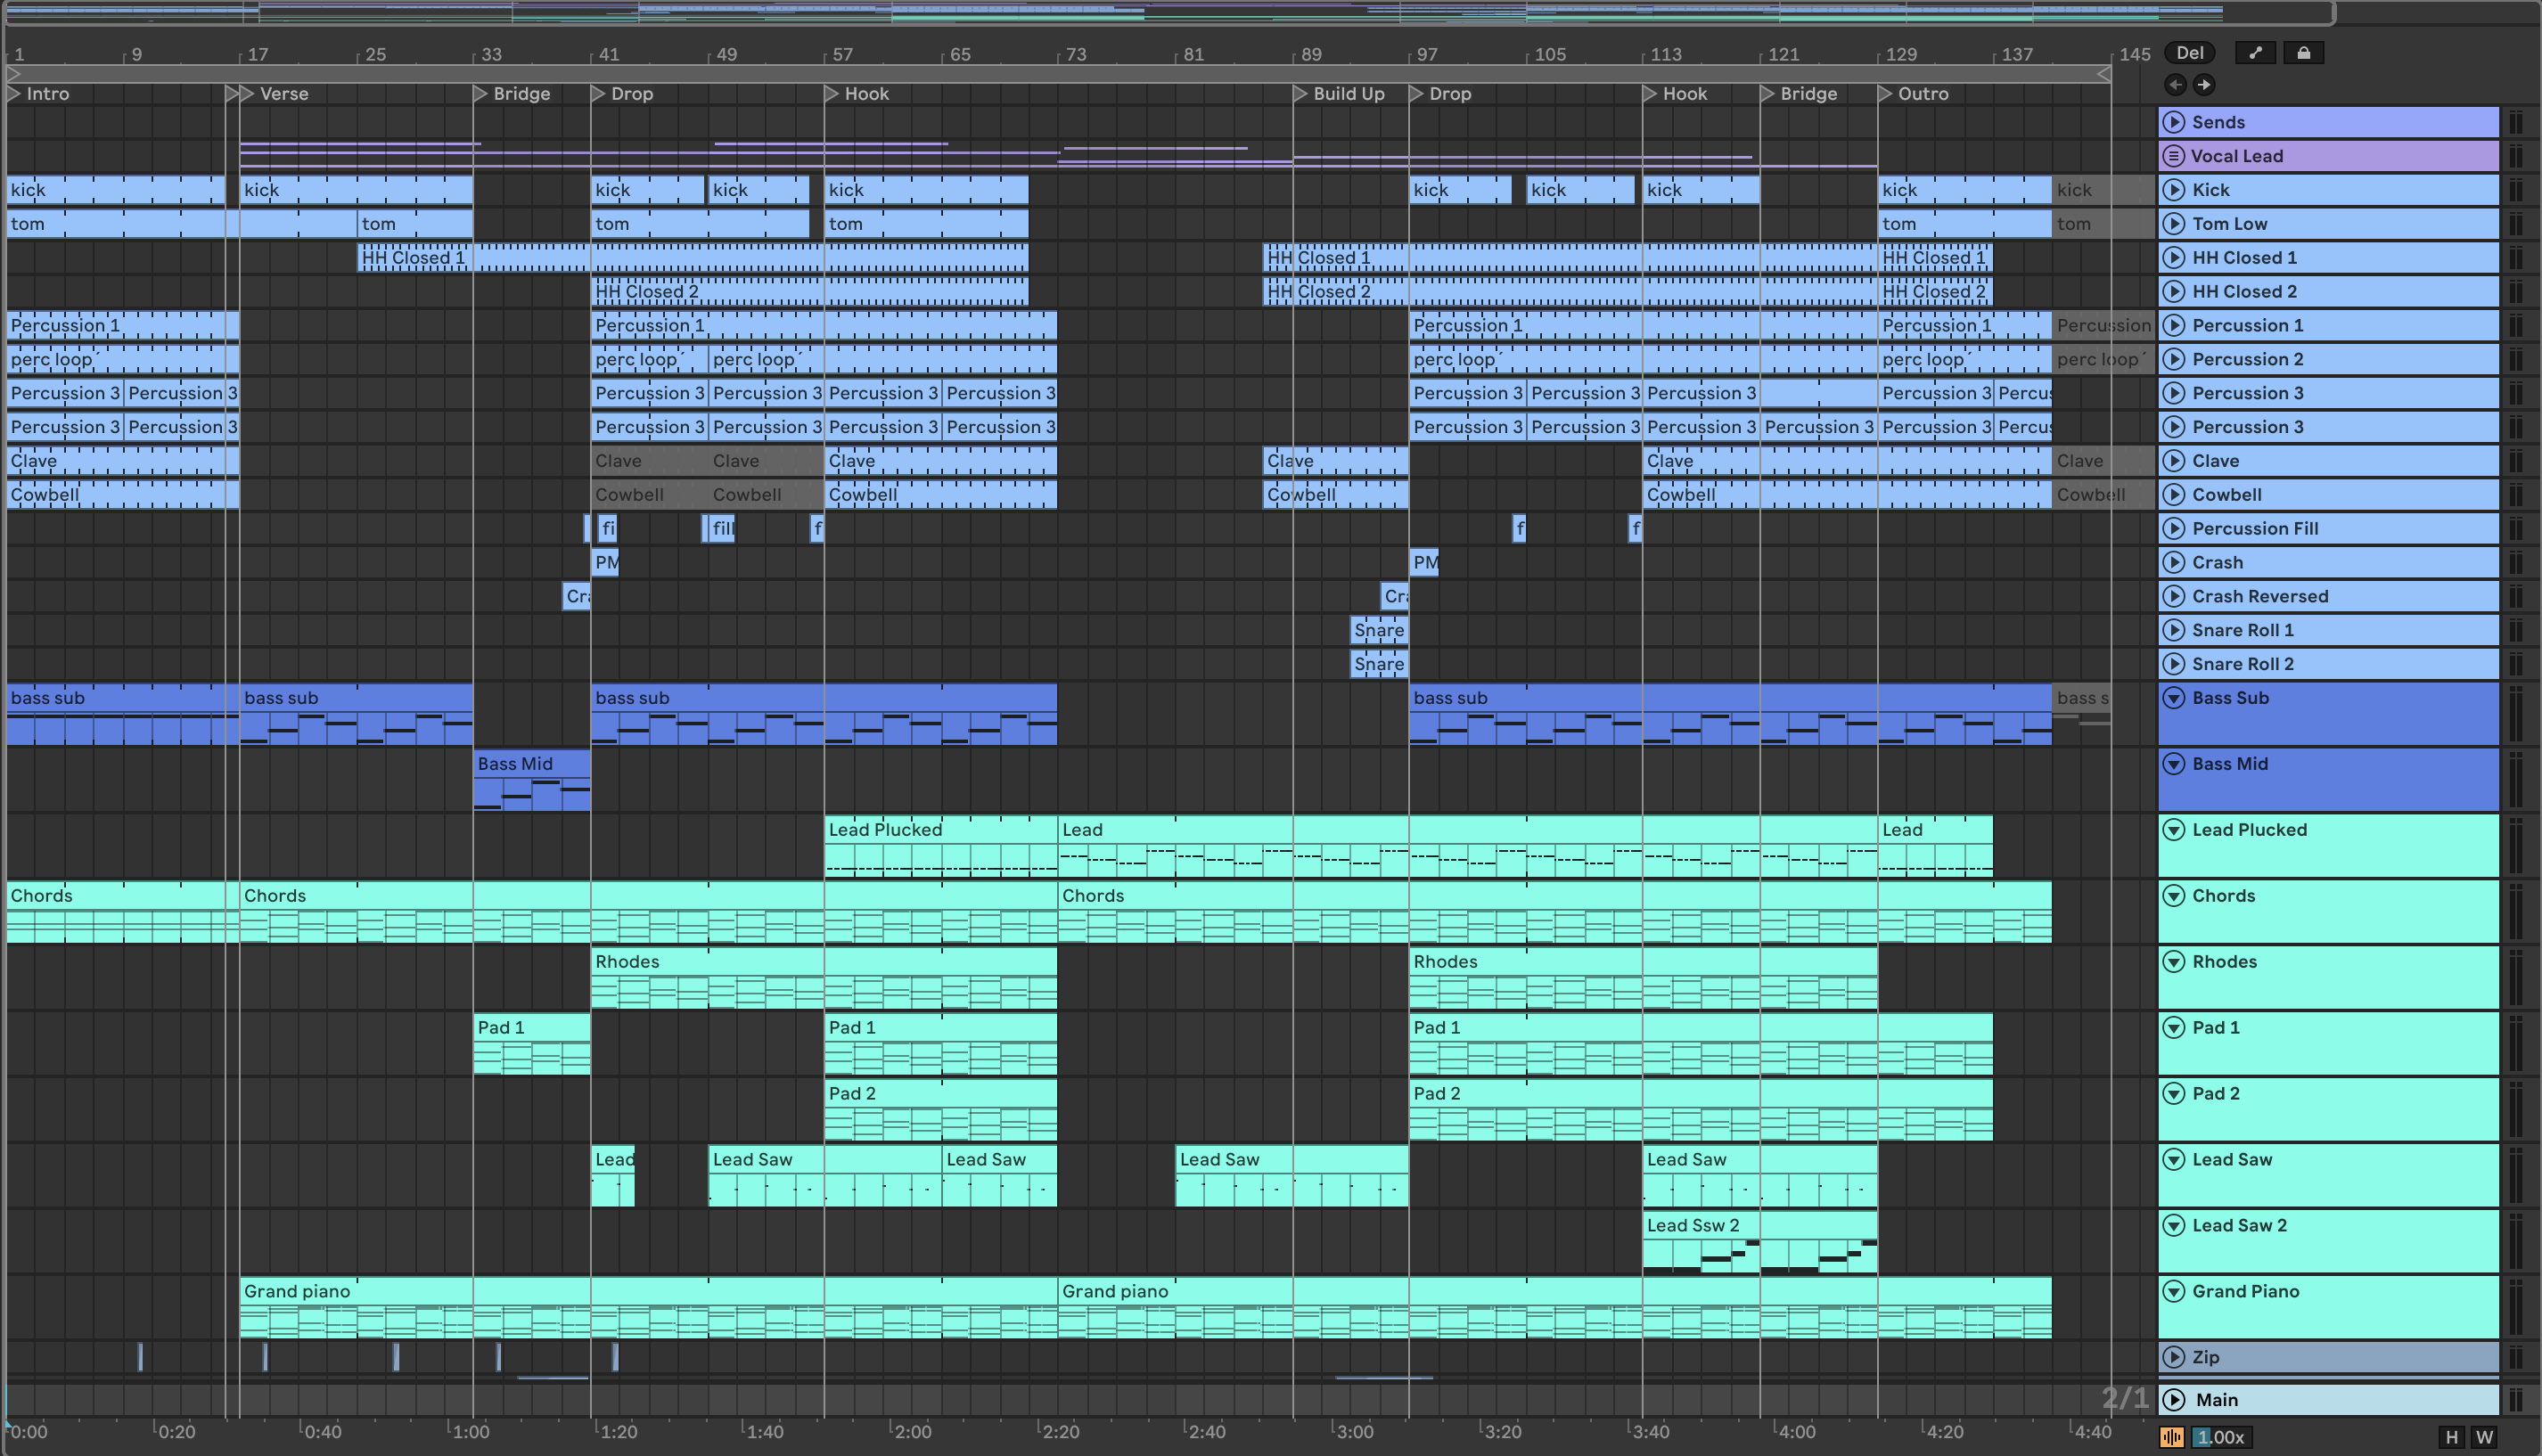Optimize arrangement width with W button
The width and height of the screenshot is (2542, 1456).
(2484, 1437)
